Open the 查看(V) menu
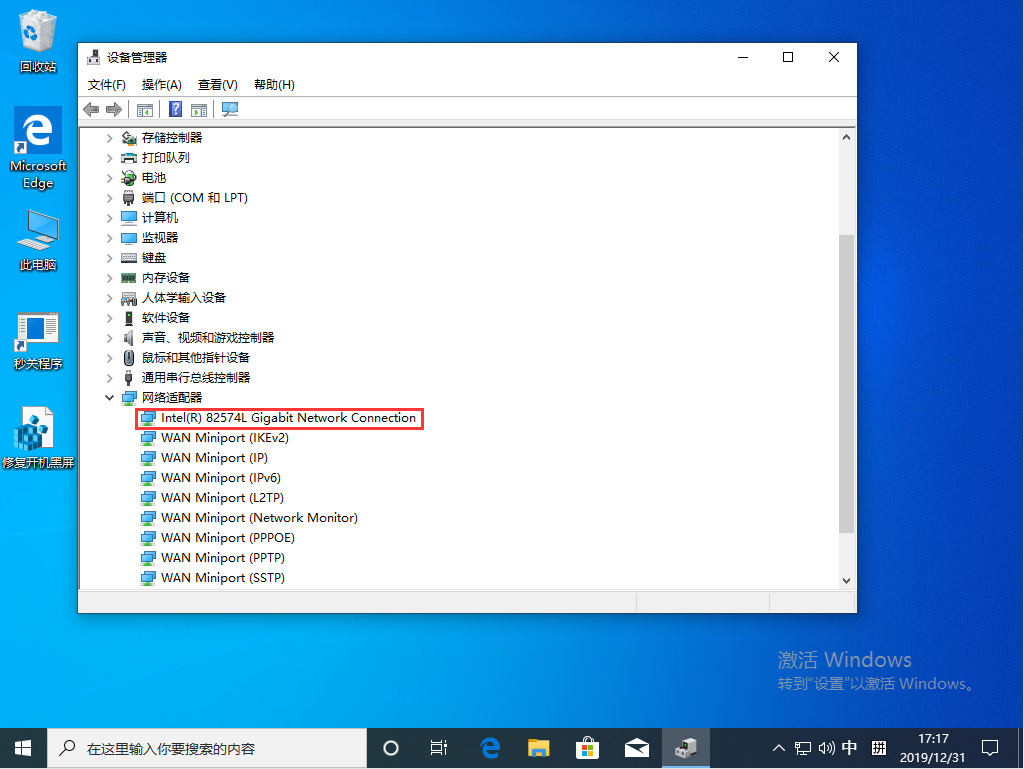The image size is (1024, 769). click(216, 84)
